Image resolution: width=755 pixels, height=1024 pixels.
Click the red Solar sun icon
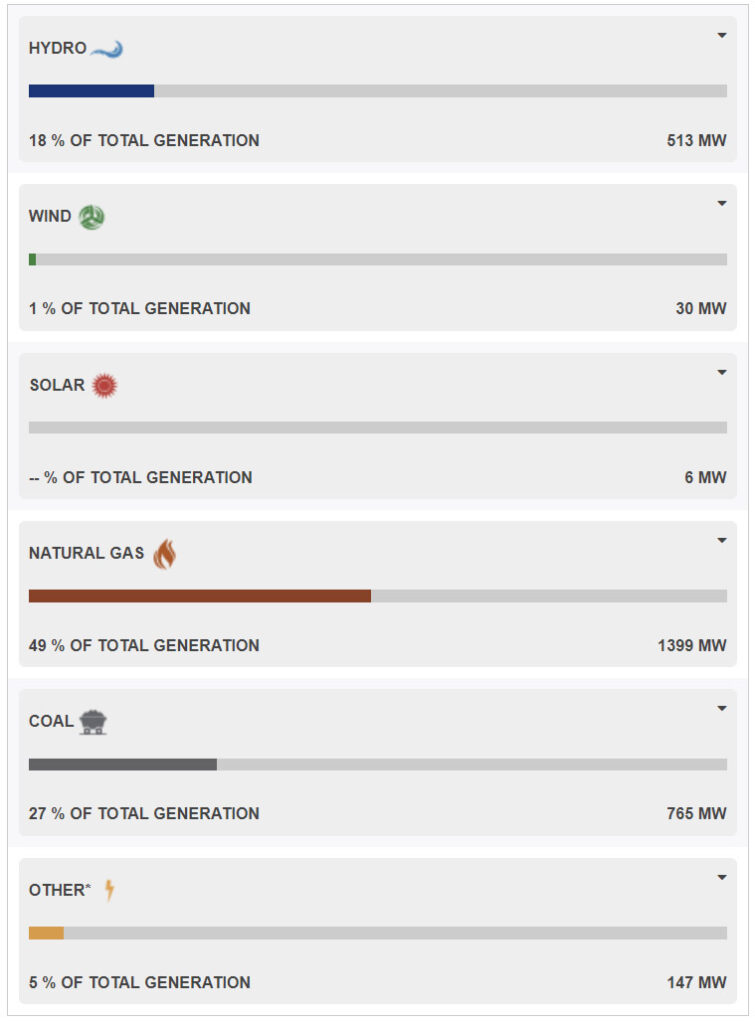pyautogui.click(x=104, y=385)
